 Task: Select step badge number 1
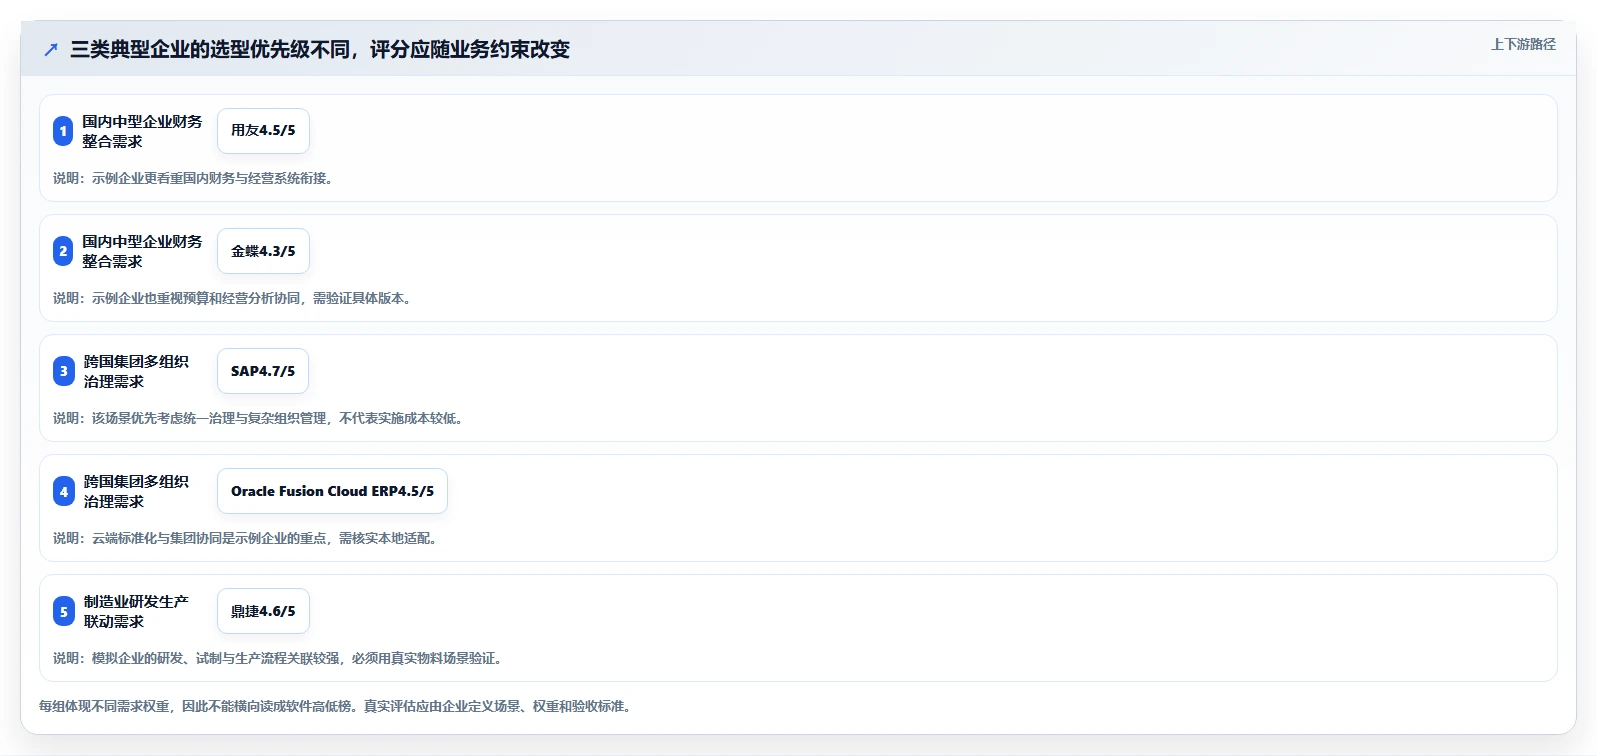point(63,131)
